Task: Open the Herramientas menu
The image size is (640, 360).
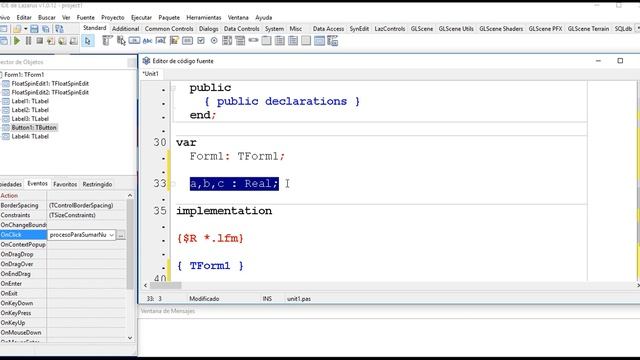Action: 204,18
